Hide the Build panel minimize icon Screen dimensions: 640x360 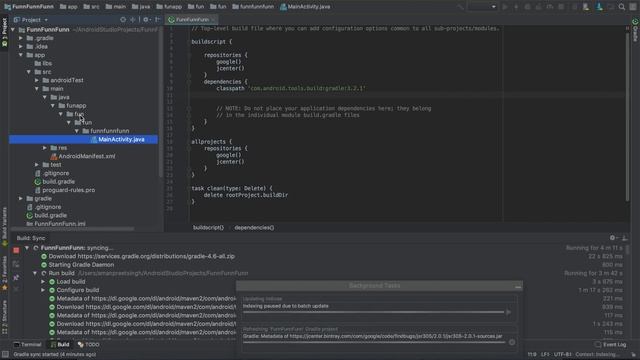pyautogui.click(x=624, y=238)
